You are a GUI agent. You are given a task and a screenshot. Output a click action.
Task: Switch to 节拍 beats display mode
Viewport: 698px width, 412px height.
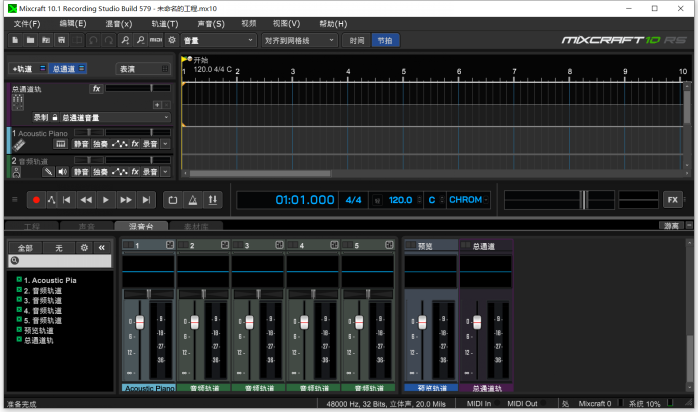point(385,40)
